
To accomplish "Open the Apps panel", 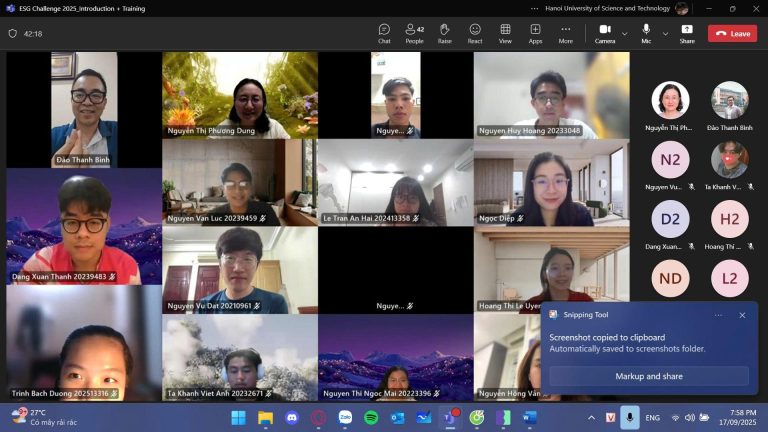I will tap(535, 34).
